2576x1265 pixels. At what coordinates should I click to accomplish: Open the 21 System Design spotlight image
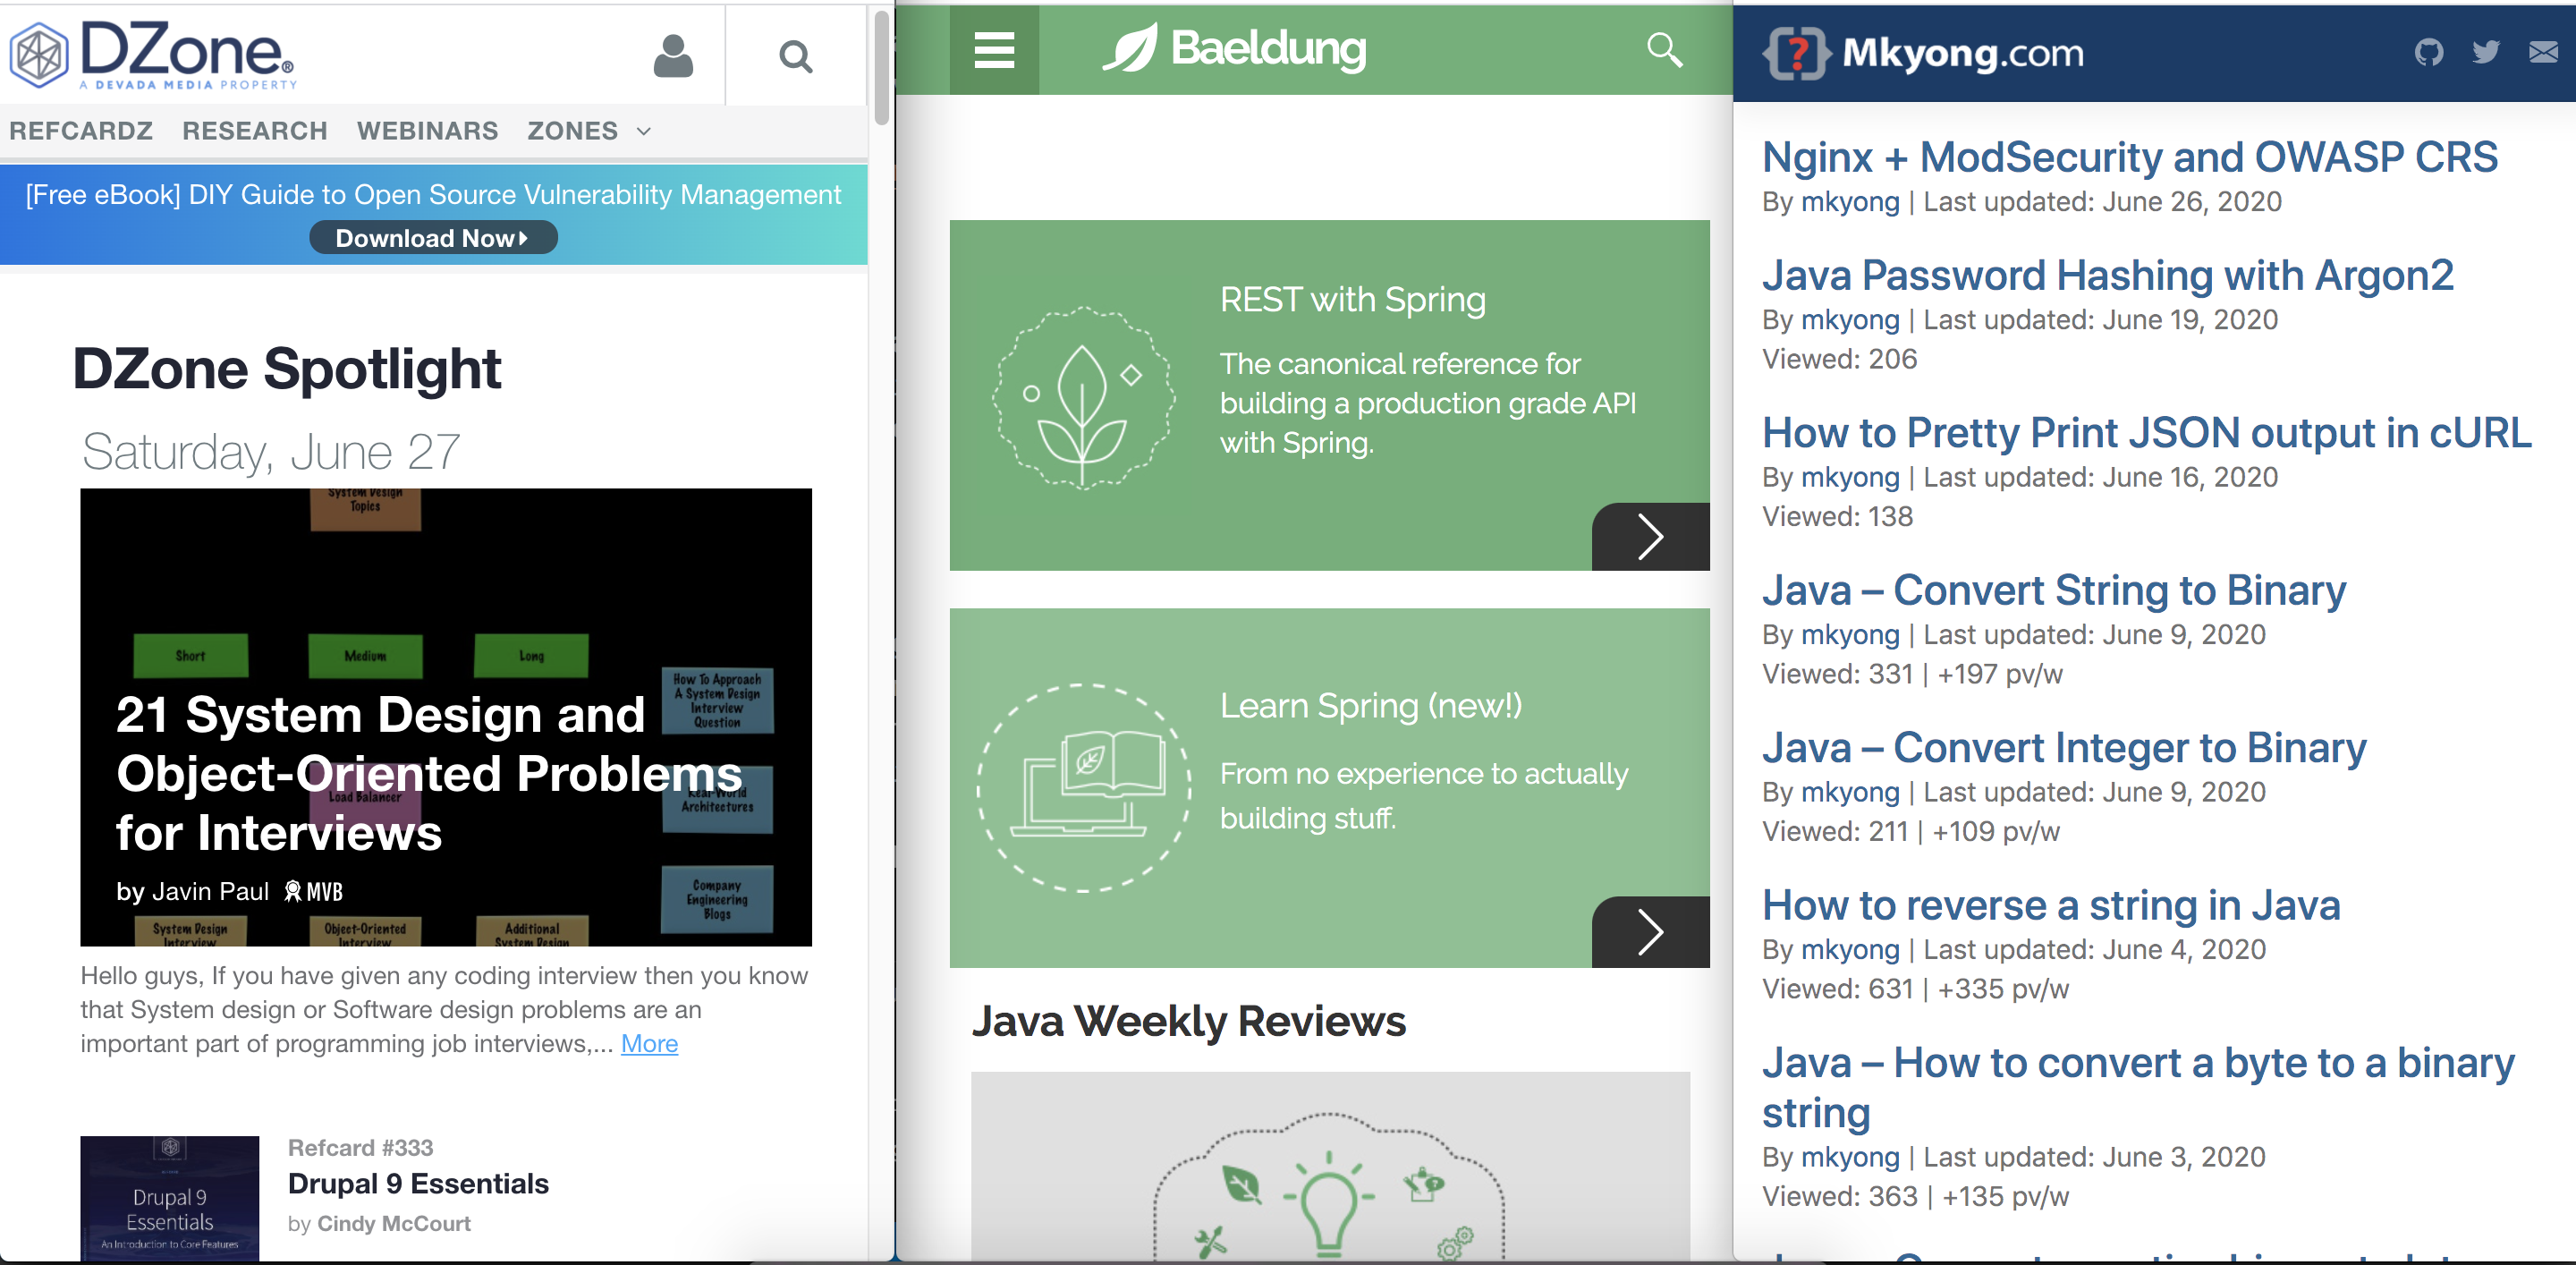446,717
